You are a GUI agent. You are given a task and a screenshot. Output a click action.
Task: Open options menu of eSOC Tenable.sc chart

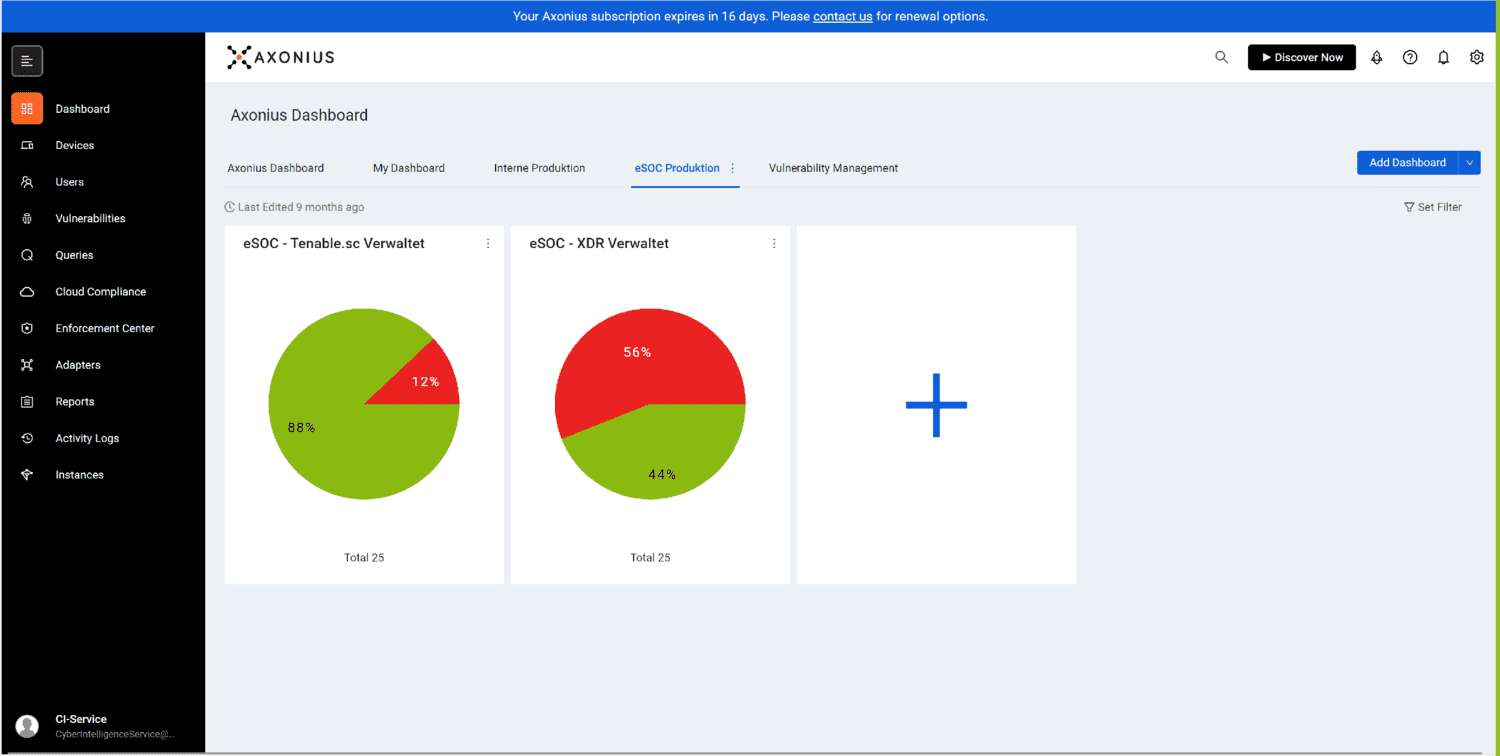[488, 243]
